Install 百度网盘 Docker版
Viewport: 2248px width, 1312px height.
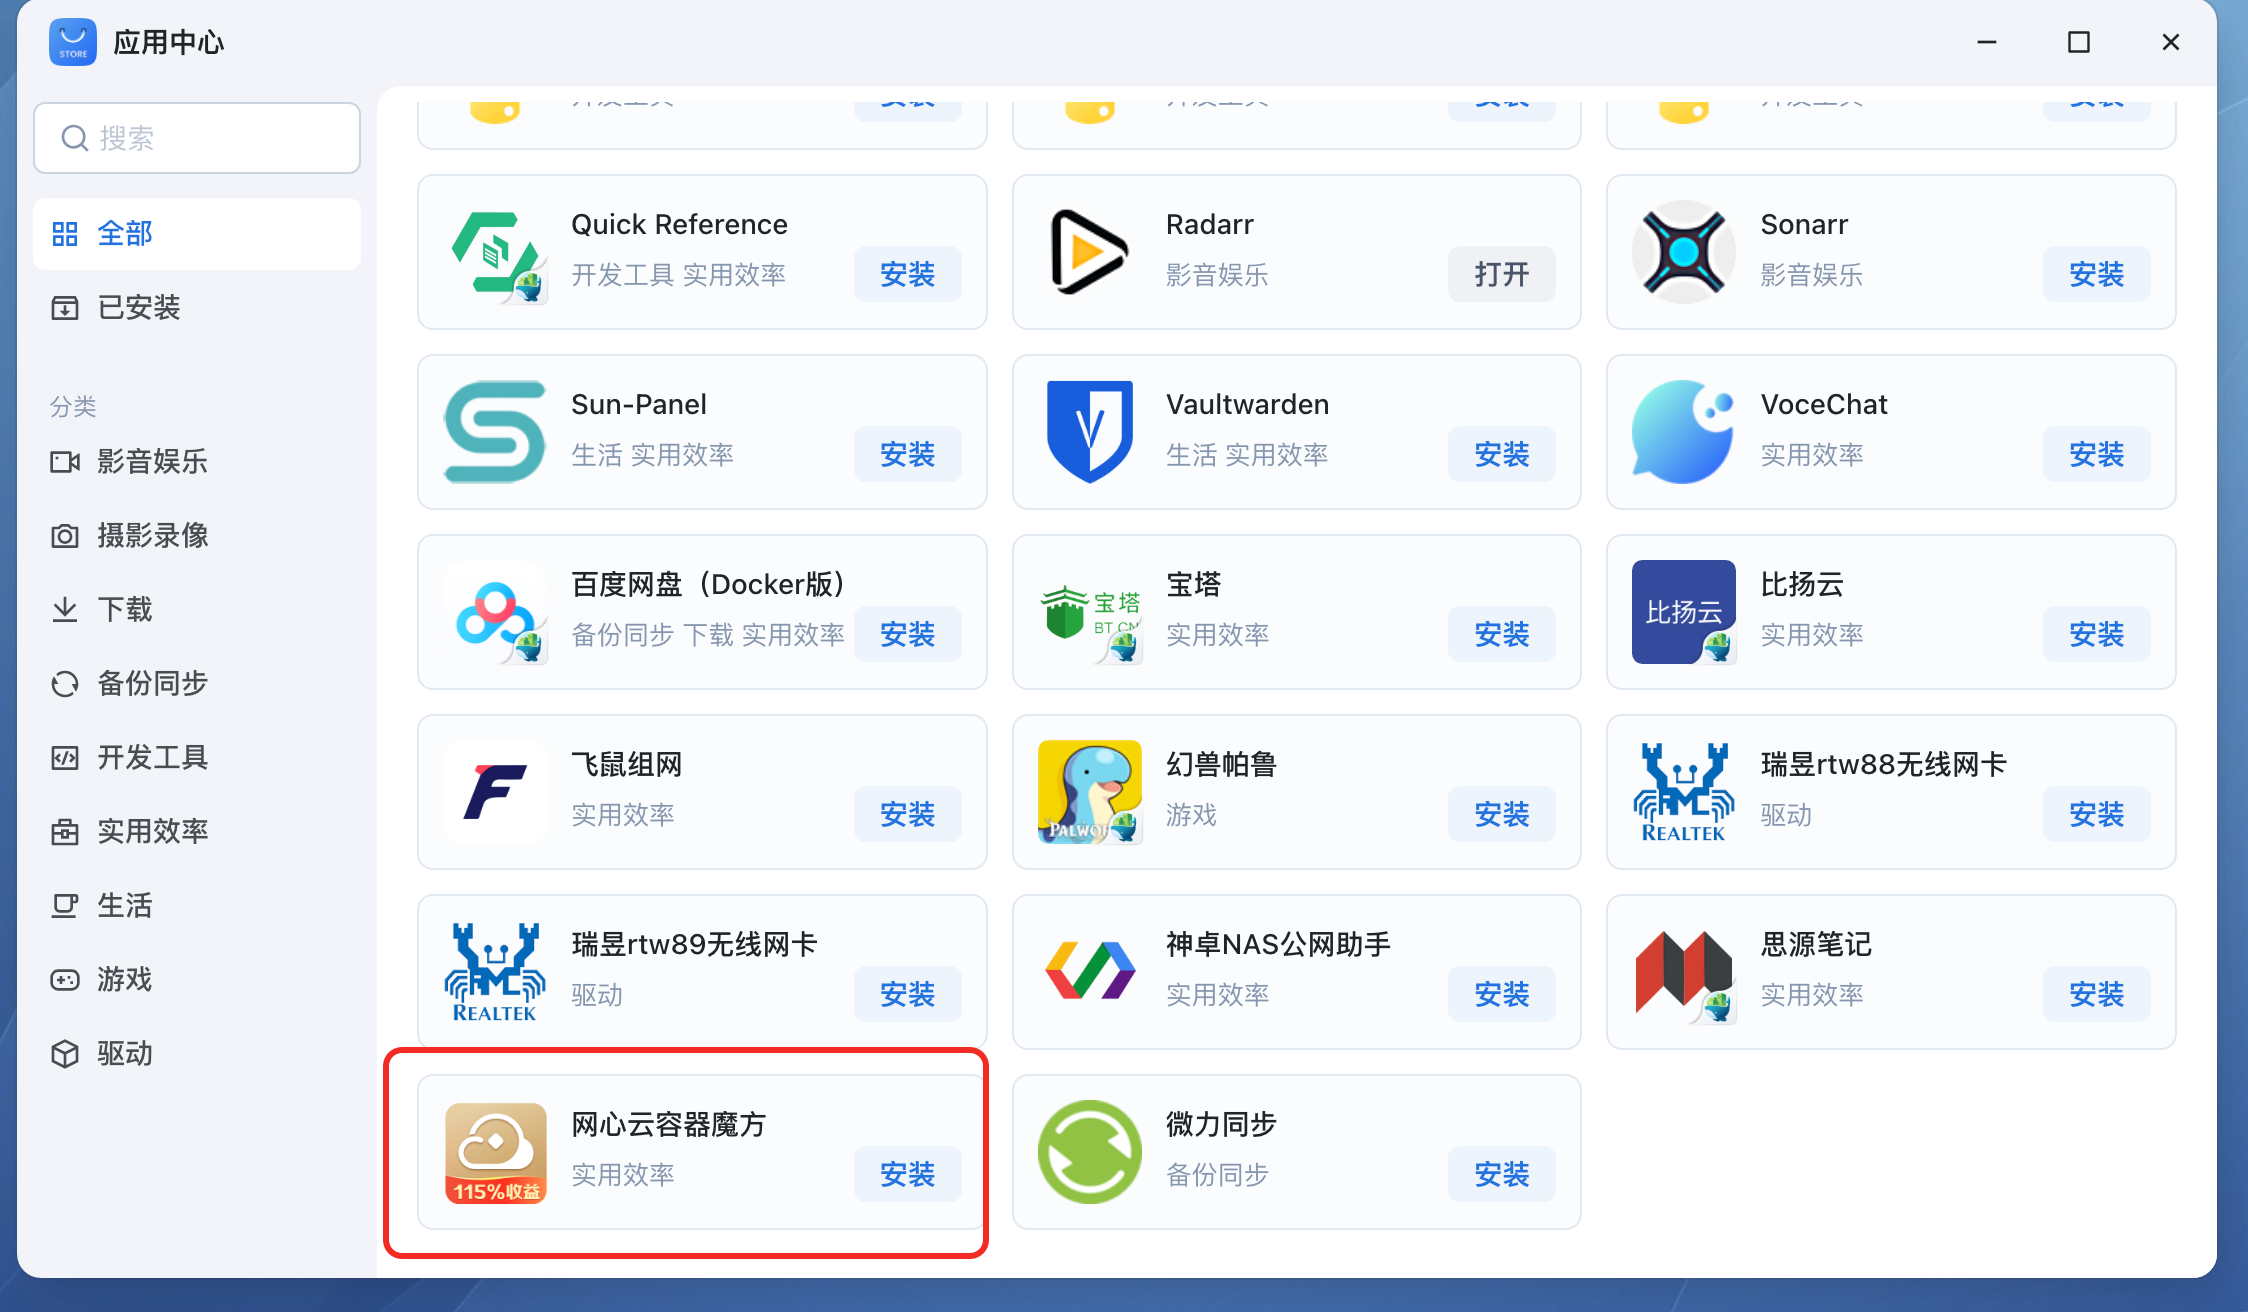tap(907, 634)
